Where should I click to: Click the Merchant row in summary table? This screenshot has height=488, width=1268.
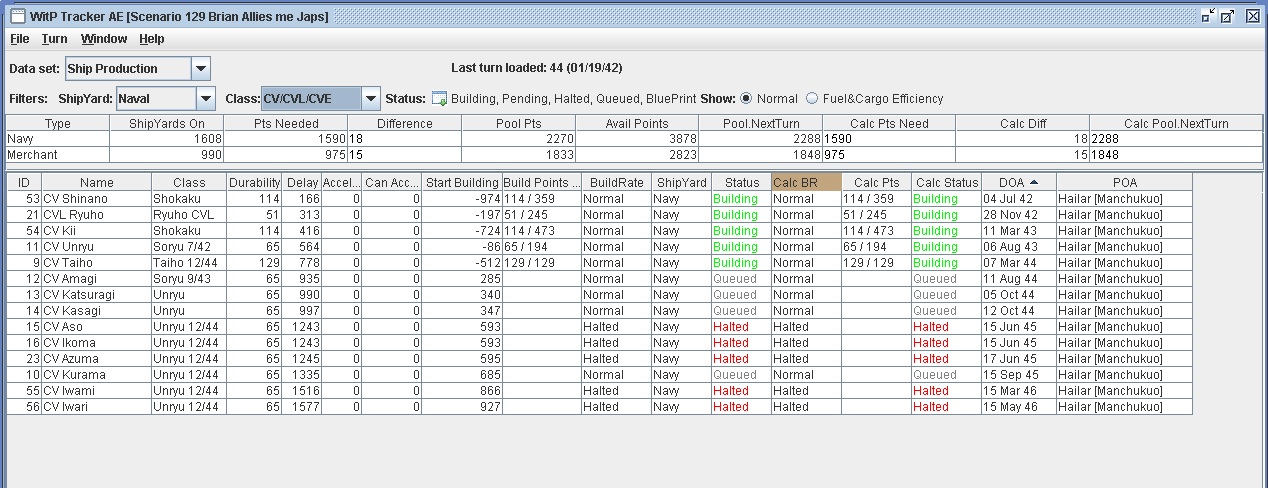(634, 155)
